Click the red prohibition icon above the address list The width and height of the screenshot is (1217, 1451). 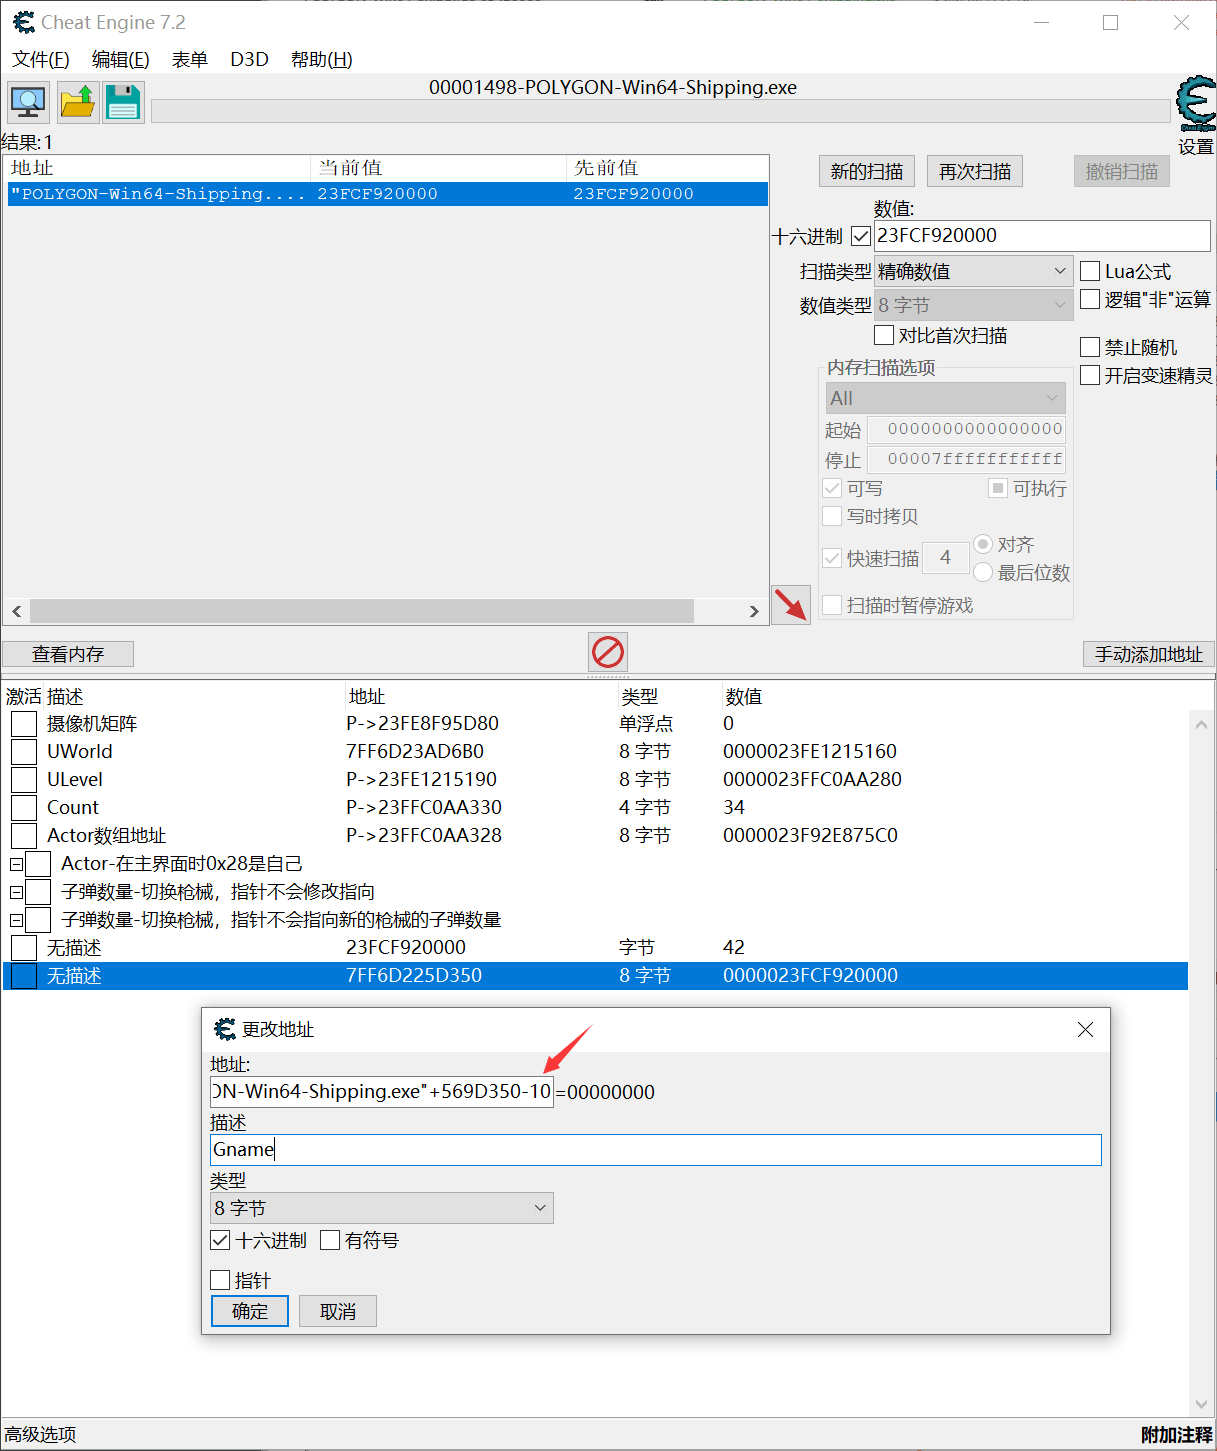tap(606, 652)
